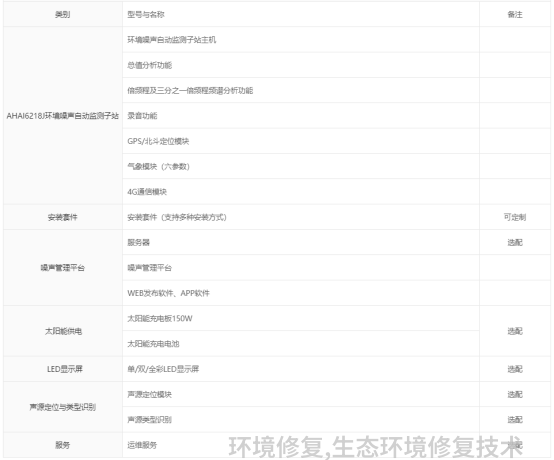Viewport: 554px width, 460px height.
Task: Click the GPS/北斗定位模块 cell
Action: click(x=301, y=141)
